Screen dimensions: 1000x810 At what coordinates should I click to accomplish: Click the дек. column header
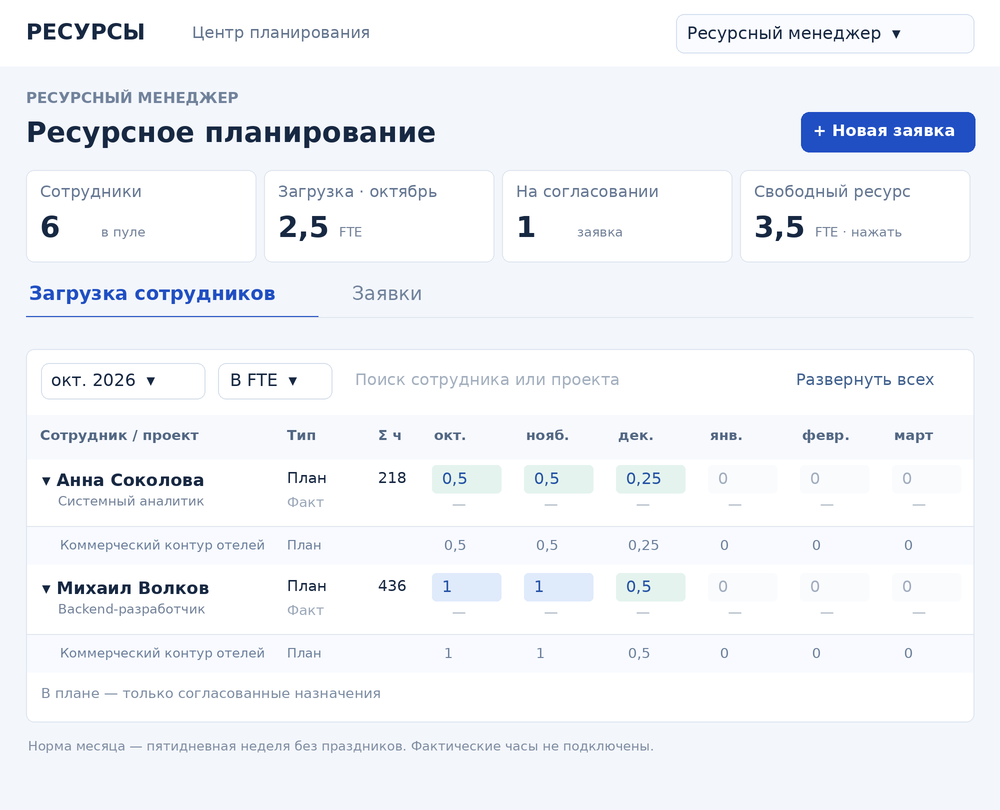tap(635, 436)
